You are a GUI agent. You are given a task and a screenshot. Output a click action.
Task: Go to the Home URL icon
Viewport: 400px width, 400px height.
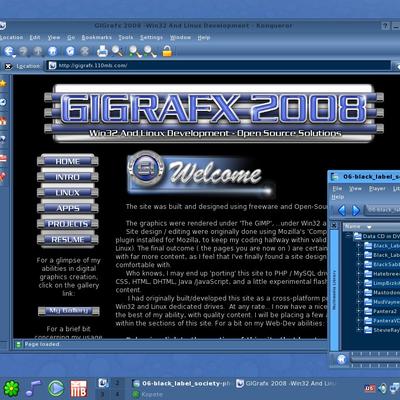[x=53, y=51]
